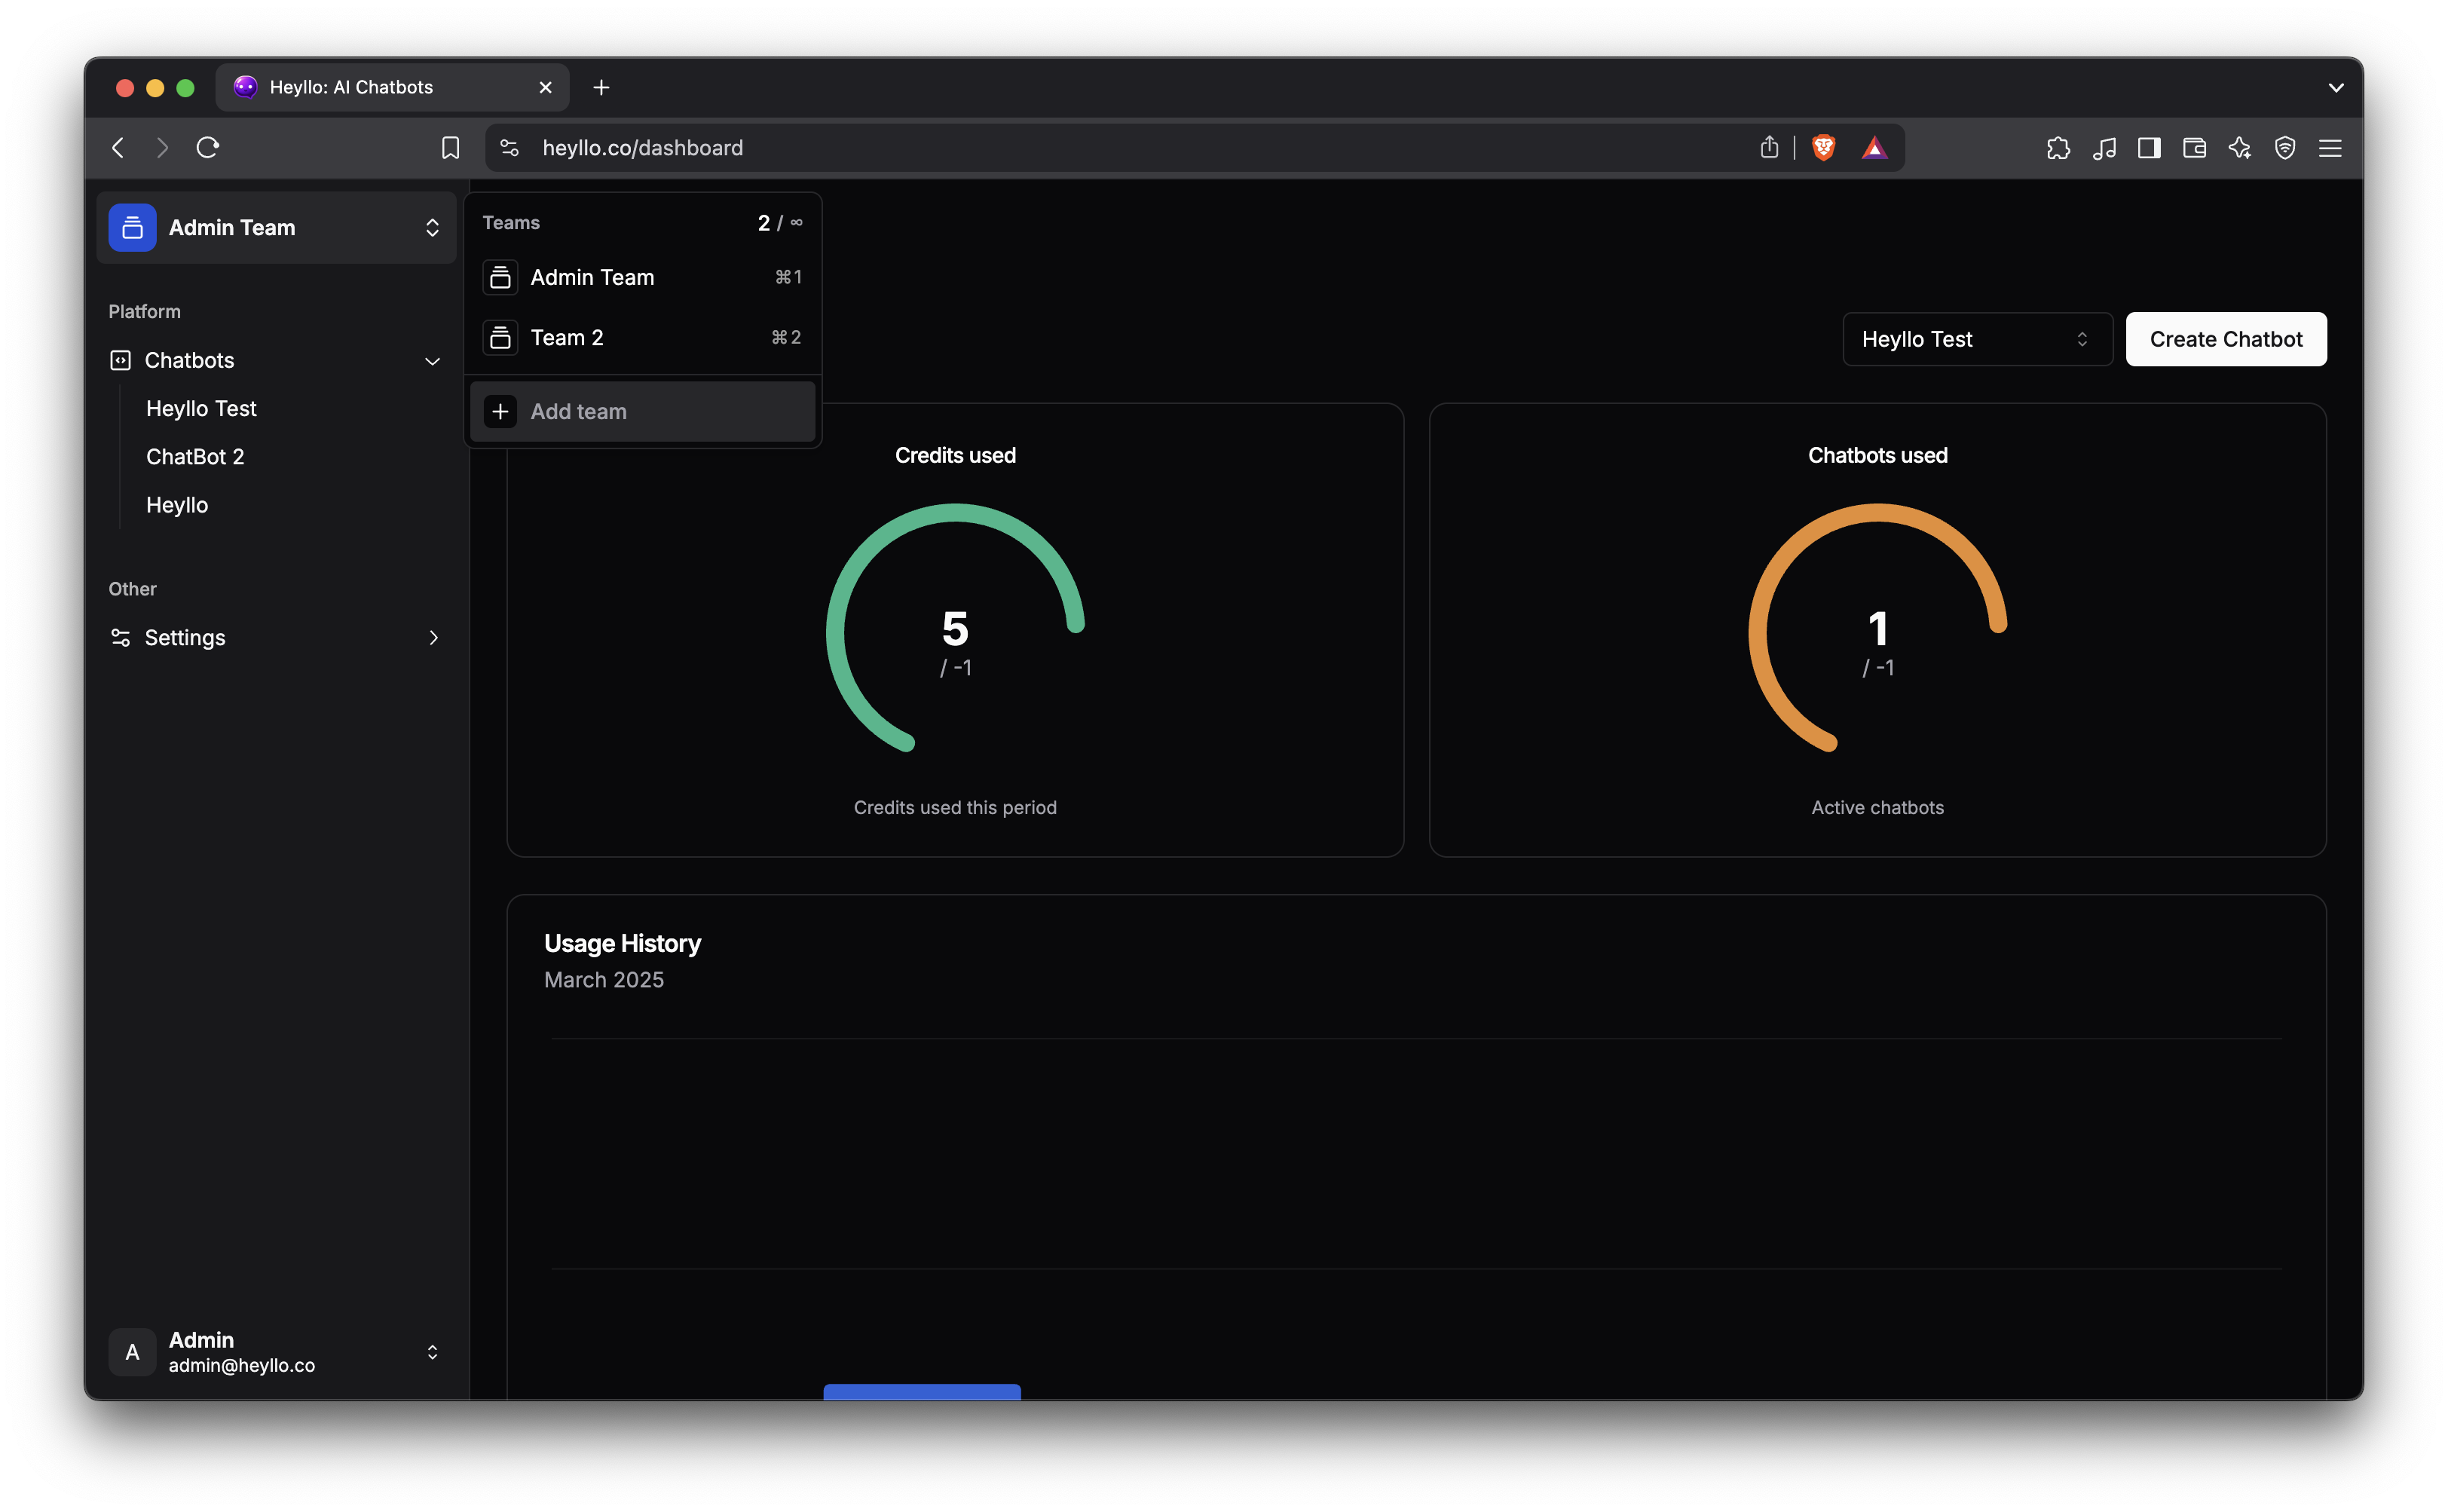
Task: Click the orange Chatbots used gauge
Action: pos(1877,628)
